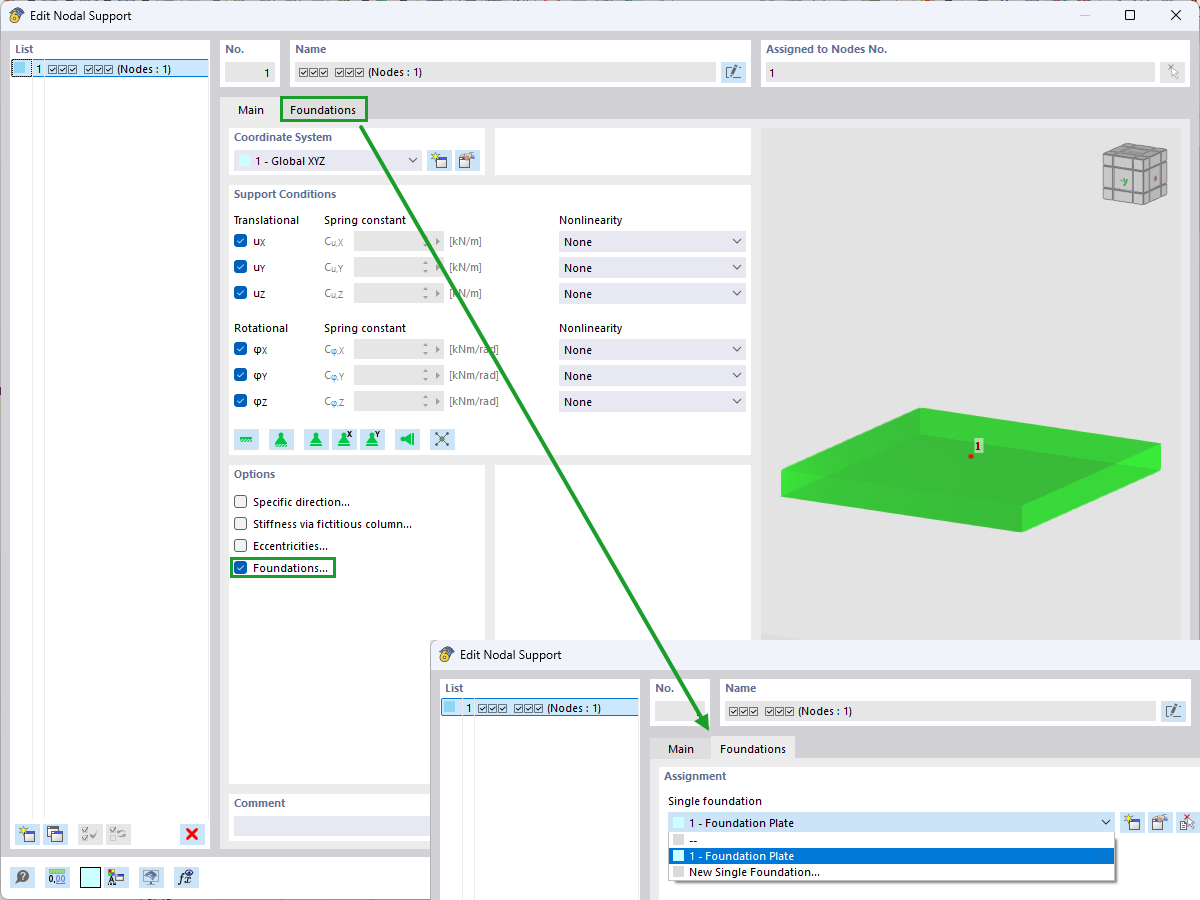Switch to the Foundations tab

pos(323,109)
